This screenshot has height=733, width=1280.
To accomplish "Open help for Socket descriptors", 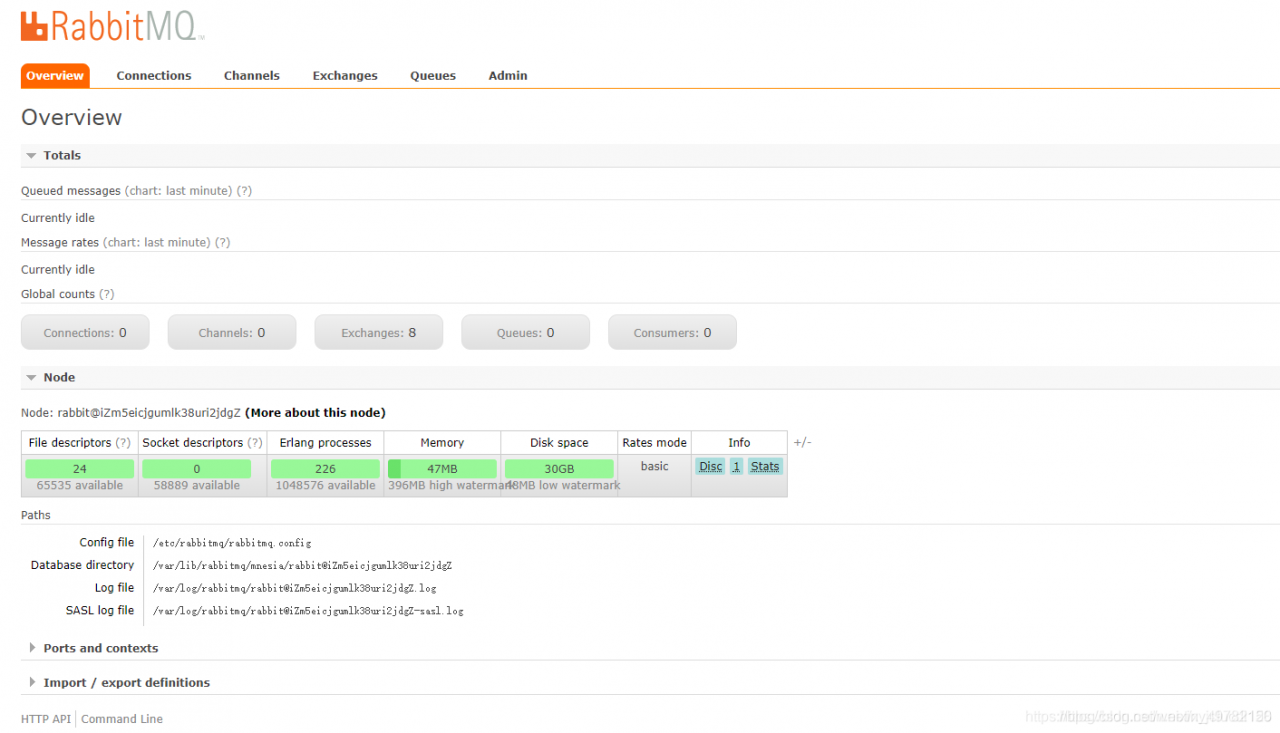I will (255, 443).
